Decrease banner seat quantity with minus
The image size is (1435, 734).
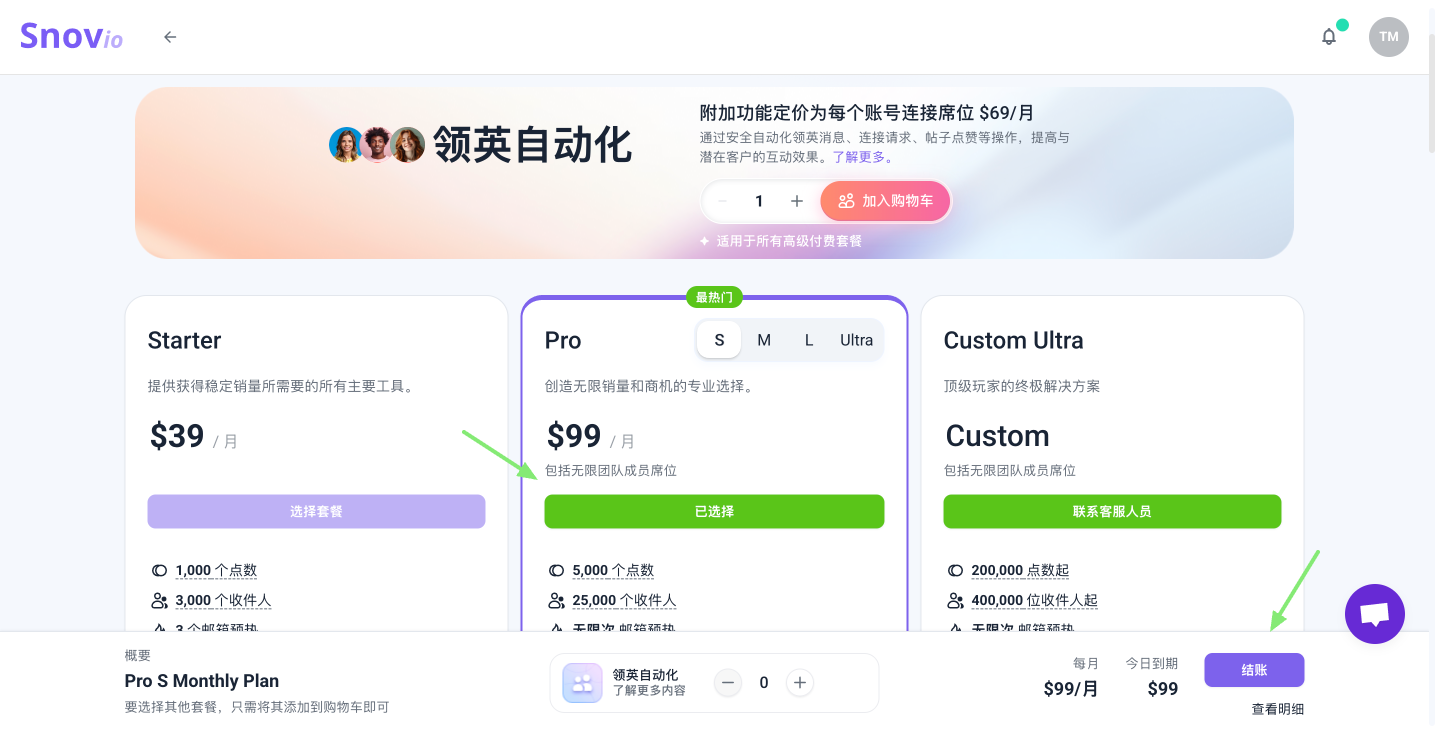click(722, 201)
